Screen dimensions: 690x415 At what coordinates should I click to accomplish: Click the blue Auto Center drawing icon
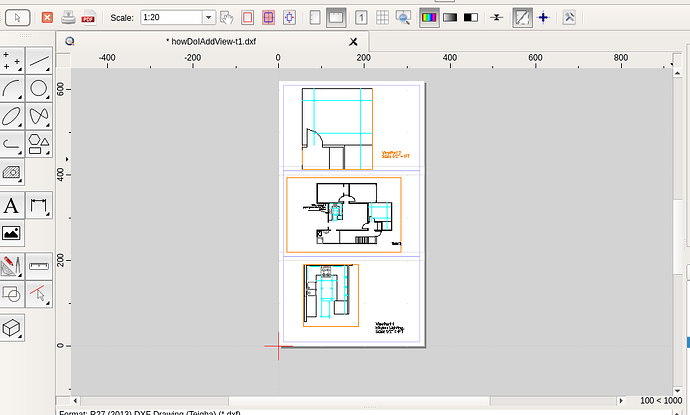tap(289, 18)
